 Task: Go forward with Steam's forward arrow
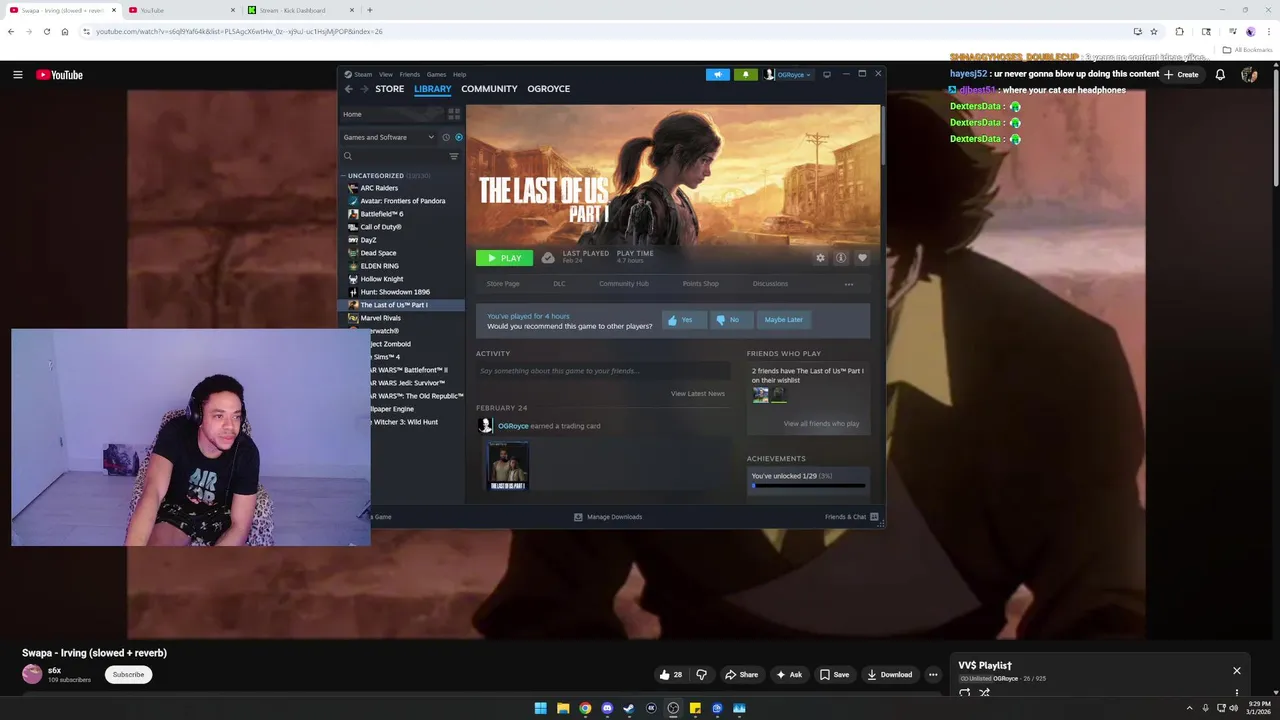[x=363, y=89]
